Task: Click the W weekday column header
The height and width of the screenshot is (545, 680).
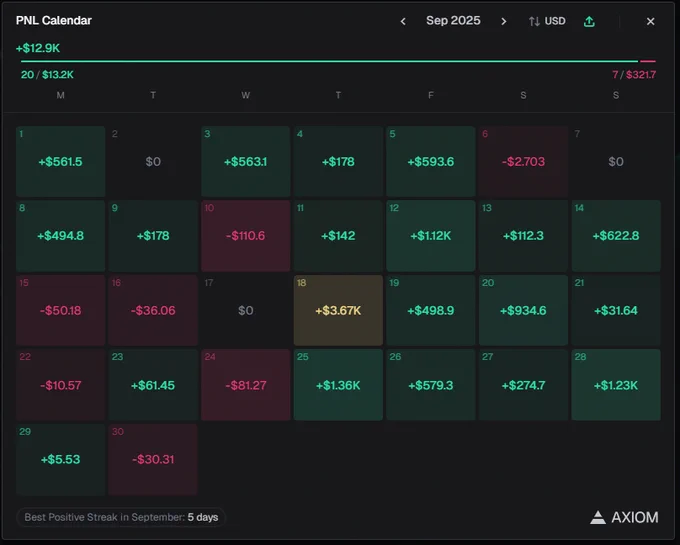Action: [x=245, y=95]
